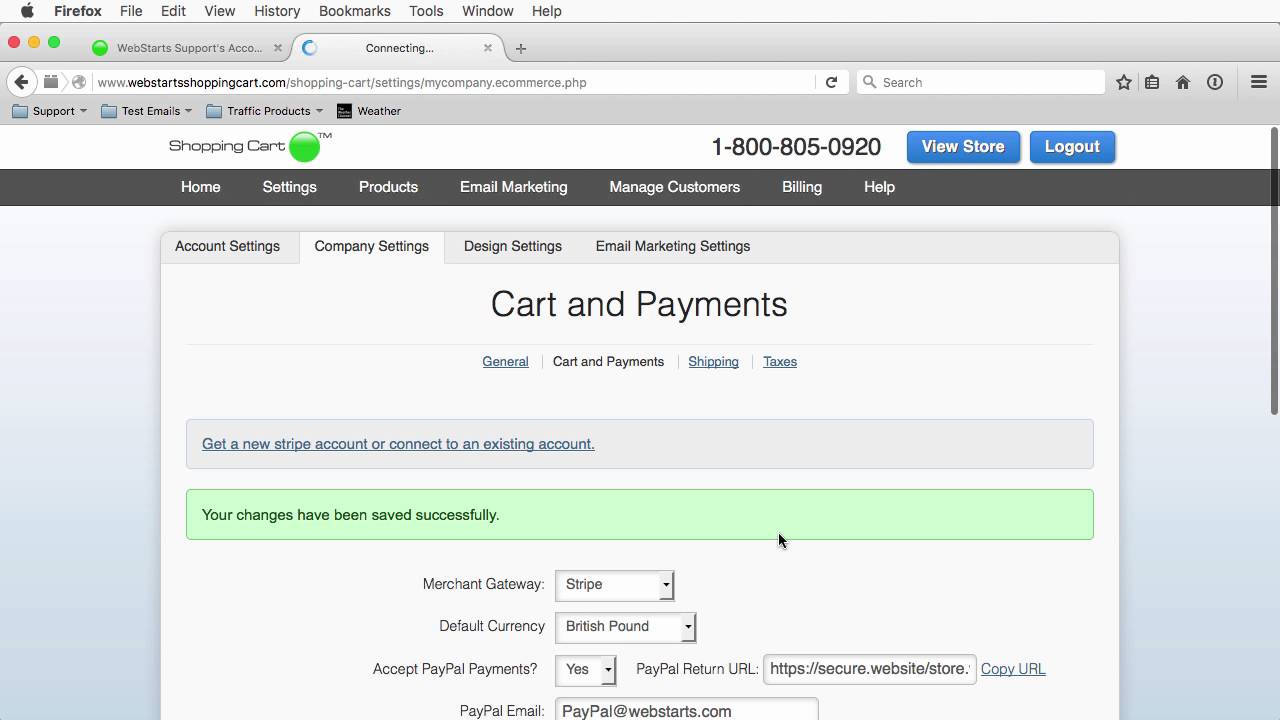
Task: Expand the Support bookmarks folder
Action: [49, 111]
